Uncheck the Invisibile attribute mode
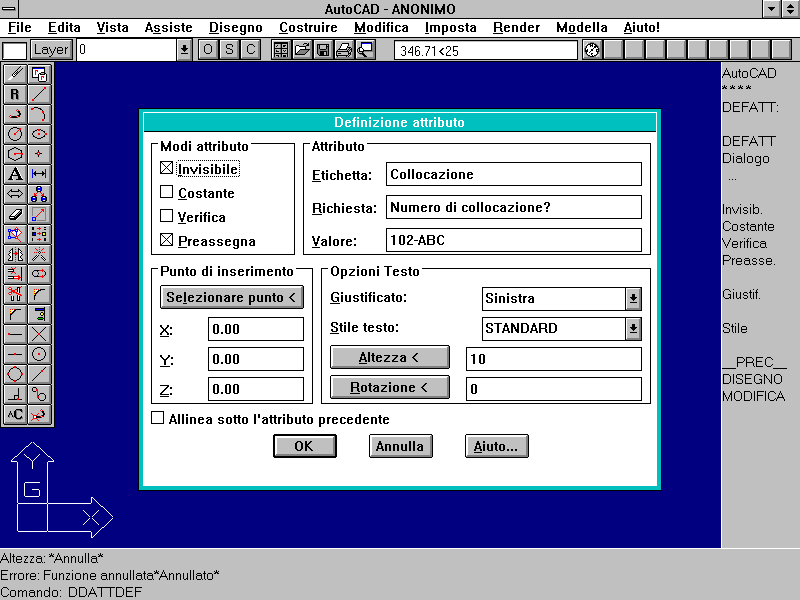 pos(166,168)
